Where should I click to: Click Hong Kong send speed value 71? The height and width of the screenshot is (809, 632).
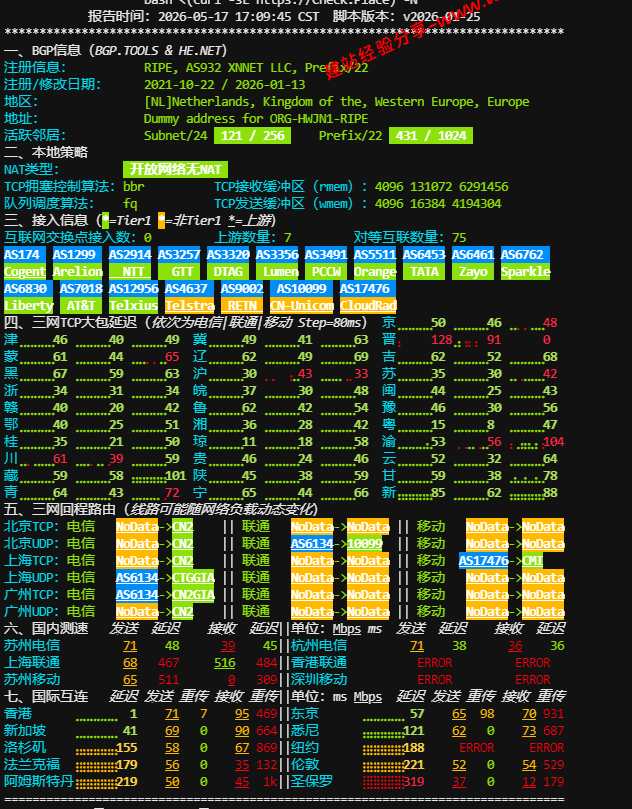tap(172, 714)
